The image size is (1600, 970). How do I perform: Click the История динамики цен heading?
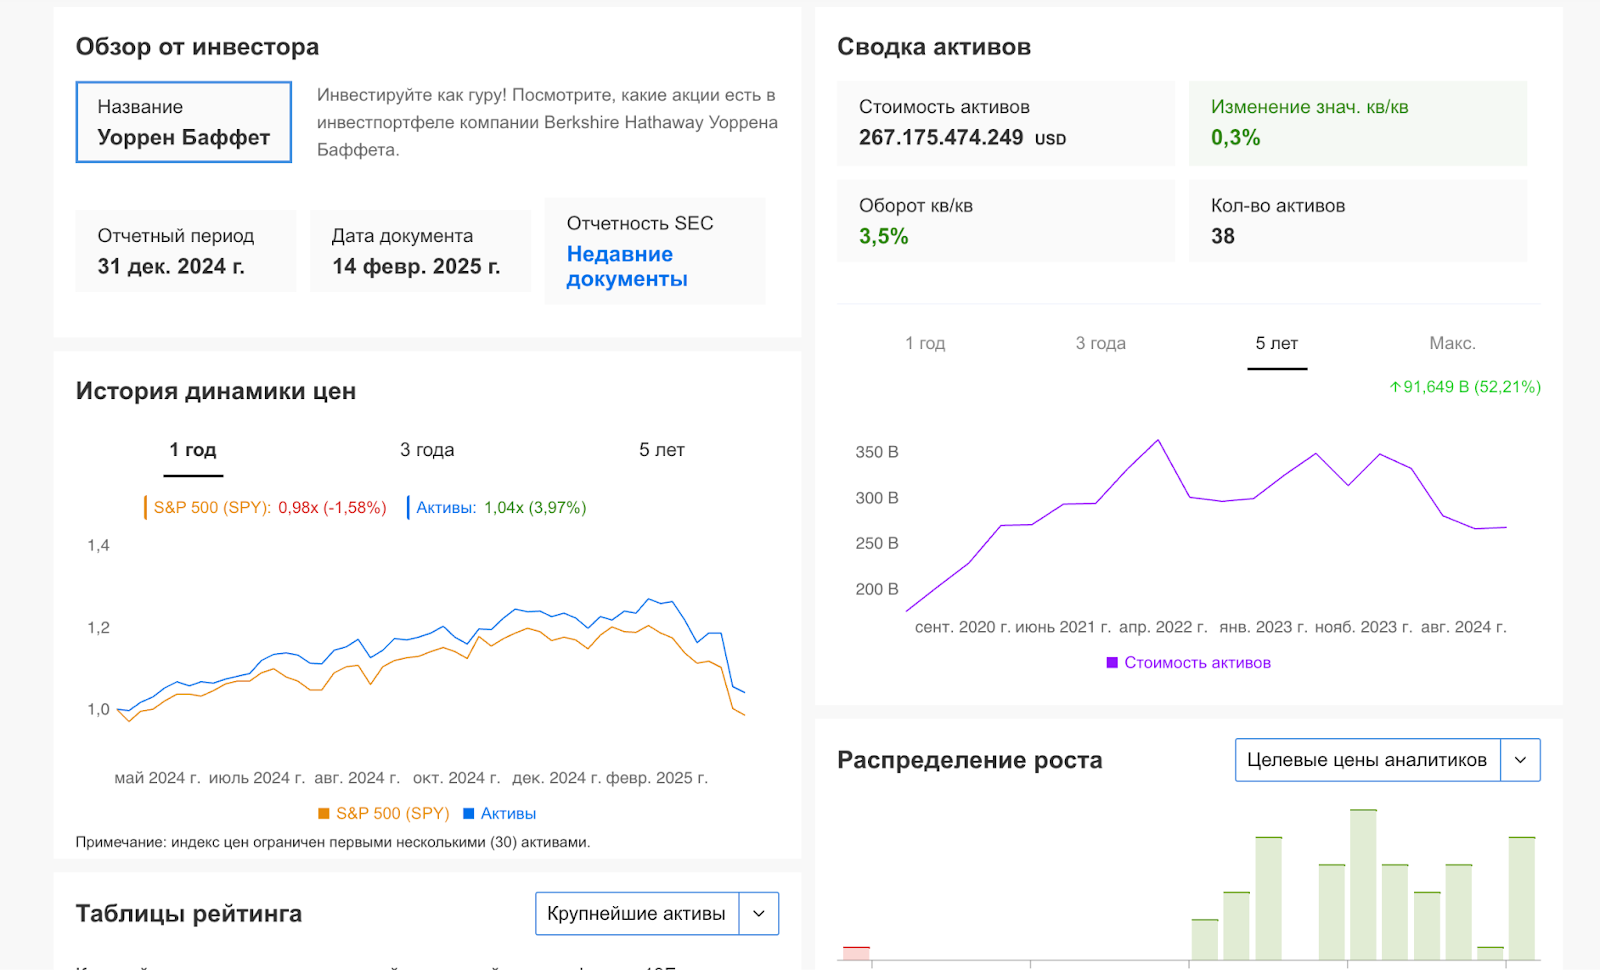[216, 391]
